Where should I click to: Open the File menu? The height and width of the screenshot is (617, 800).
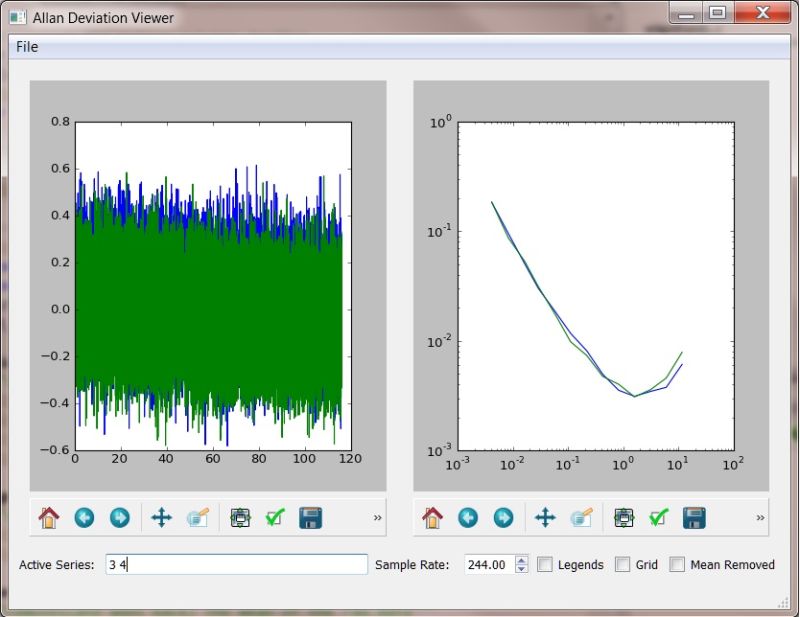tap(26, 46)
